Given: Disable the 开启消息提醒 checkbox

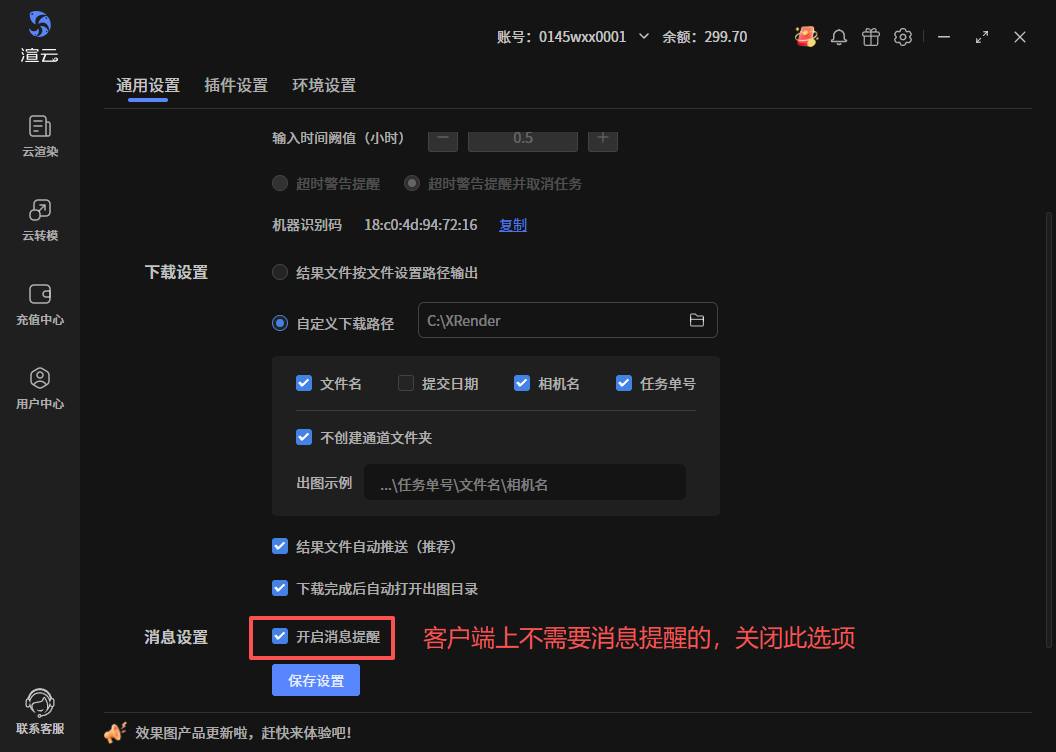Looking at the screenshot, I should pyautogui.click(x=281, y=636).
